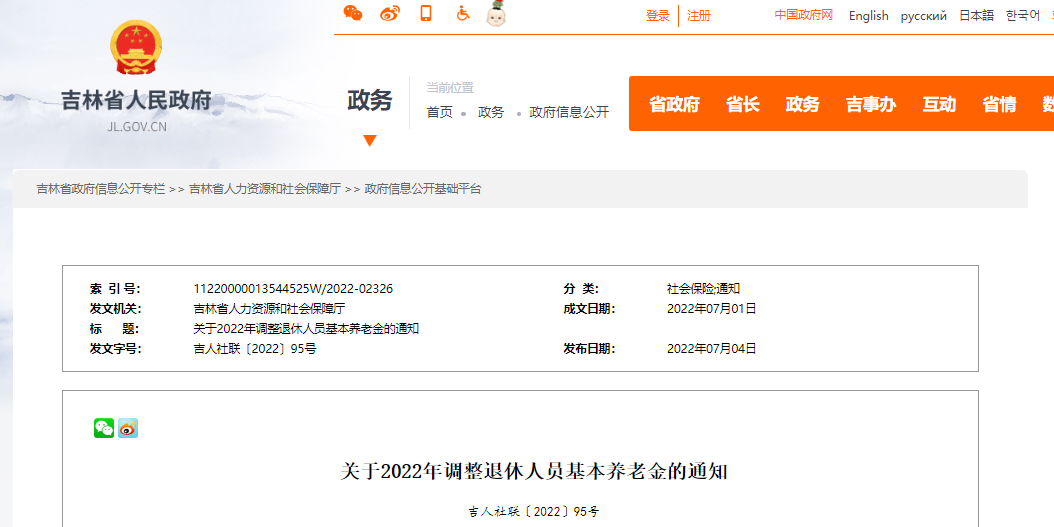This screenshot has height=527, width=1054.
Task: Open the 省政府 navigation menu
Action: point(674,104)
